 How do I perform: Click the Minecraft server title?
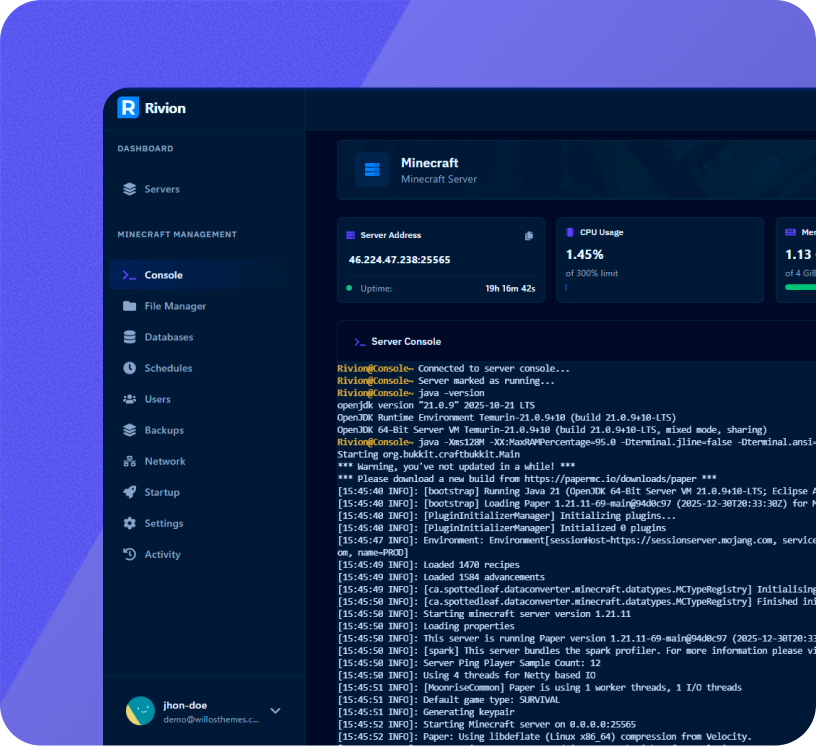(x=429, y=163)
